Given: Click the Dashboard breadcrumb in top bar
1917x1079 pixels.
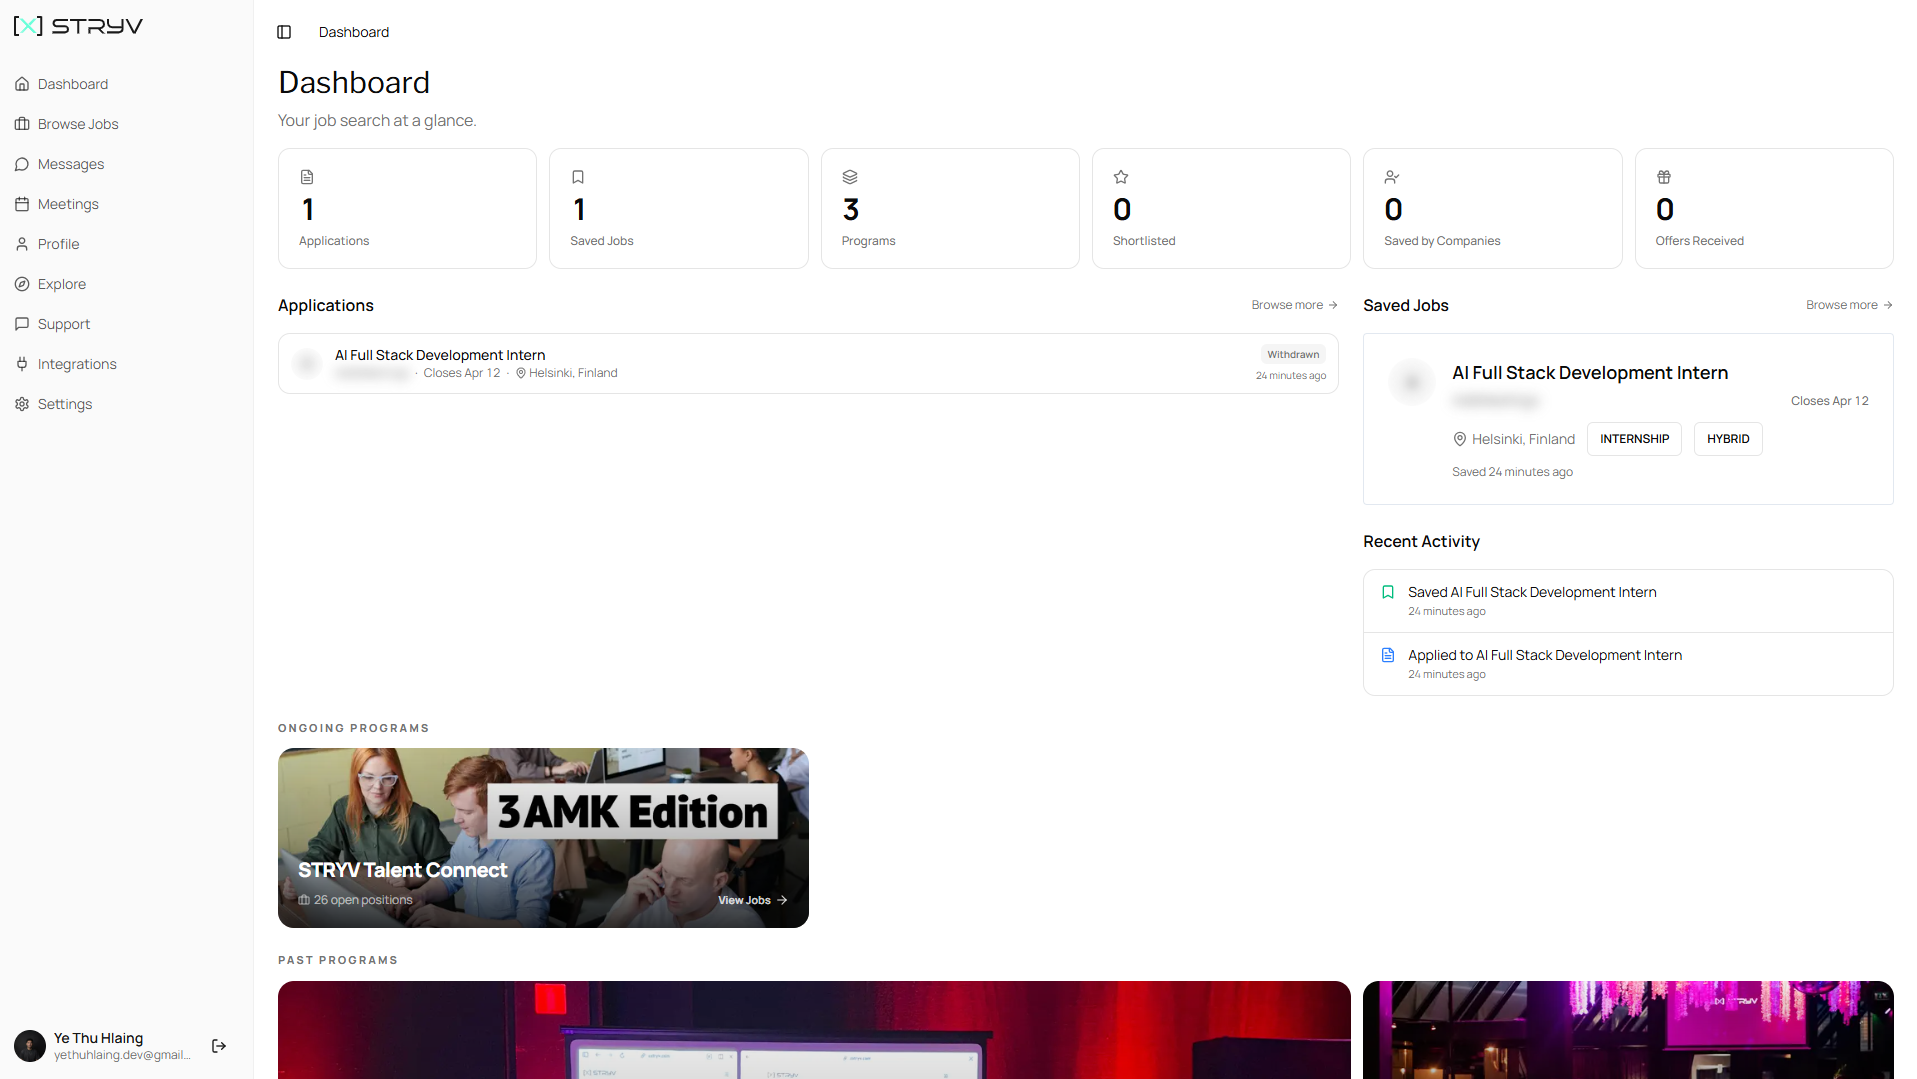Looking at the screenshot, I should 354,32.
